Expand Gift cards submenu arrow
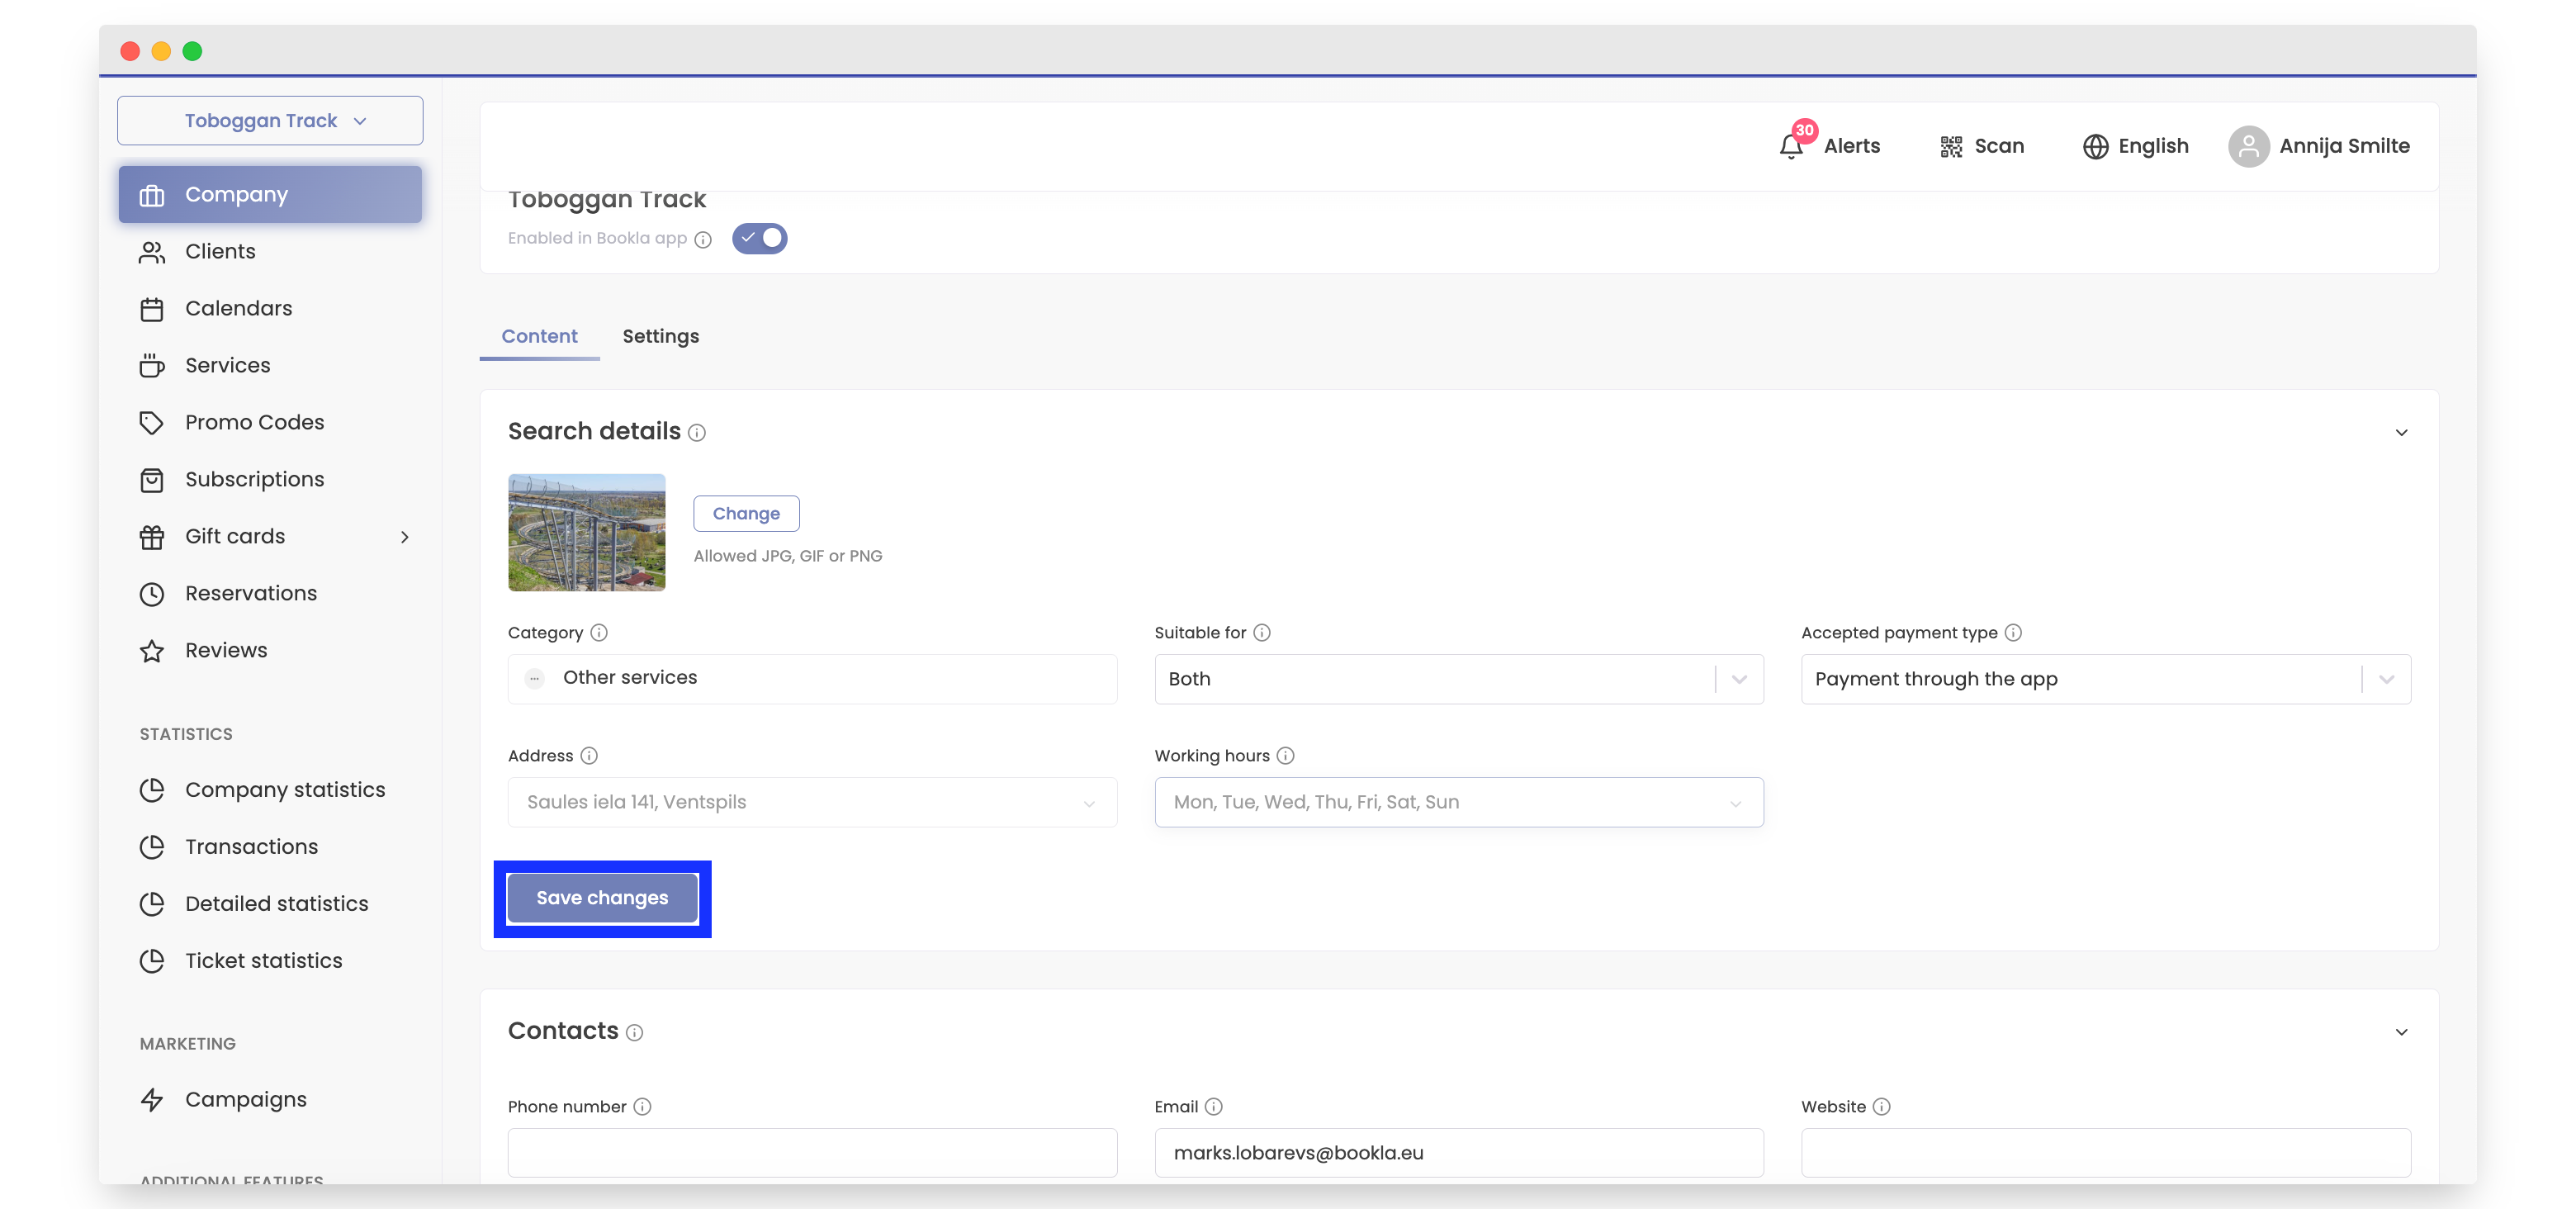Screen dimensions: 2576x1209 404,537
